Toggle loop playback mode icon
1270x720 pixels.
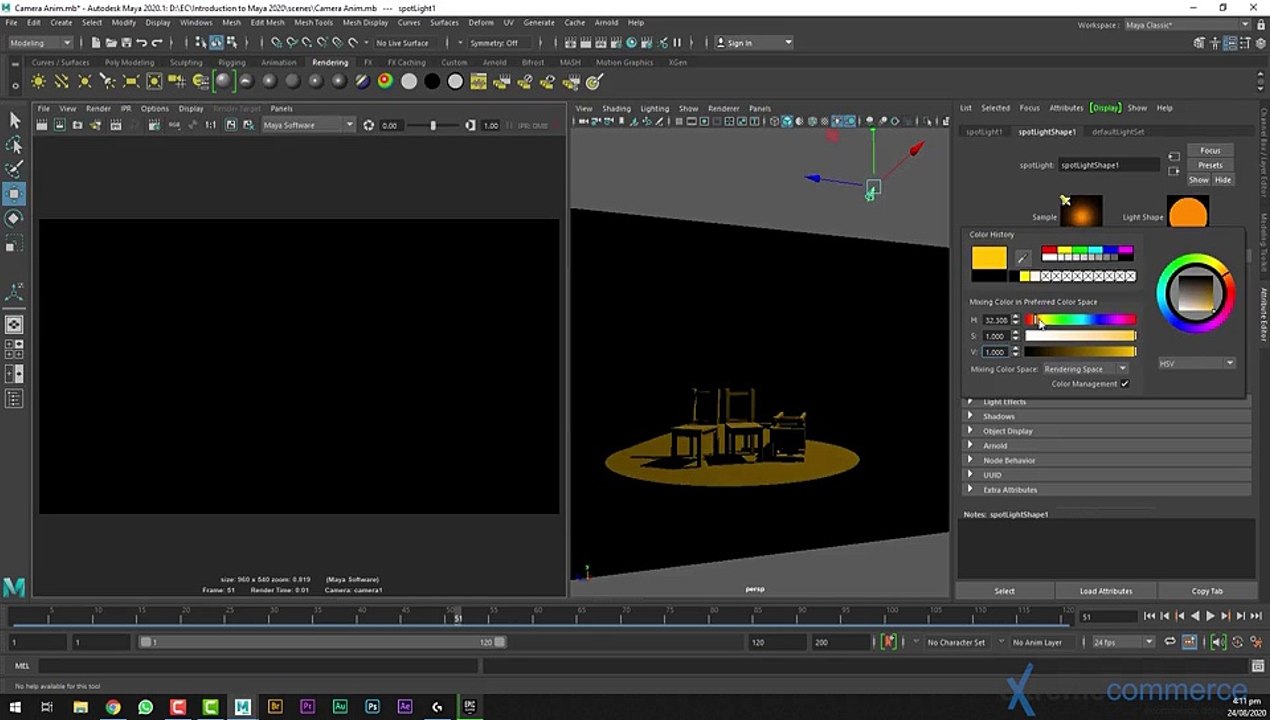(1169, 642)
